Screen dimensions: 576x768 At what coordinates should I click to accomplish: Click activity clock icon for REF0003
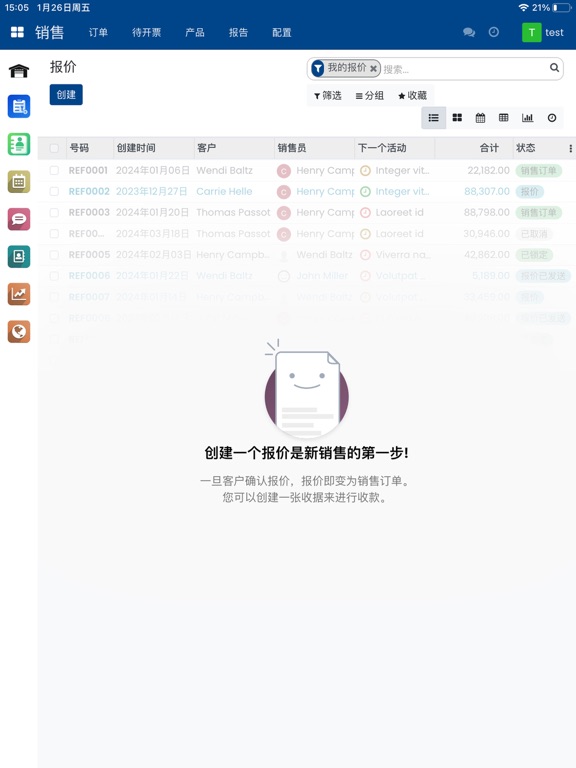tap(365, 213)
